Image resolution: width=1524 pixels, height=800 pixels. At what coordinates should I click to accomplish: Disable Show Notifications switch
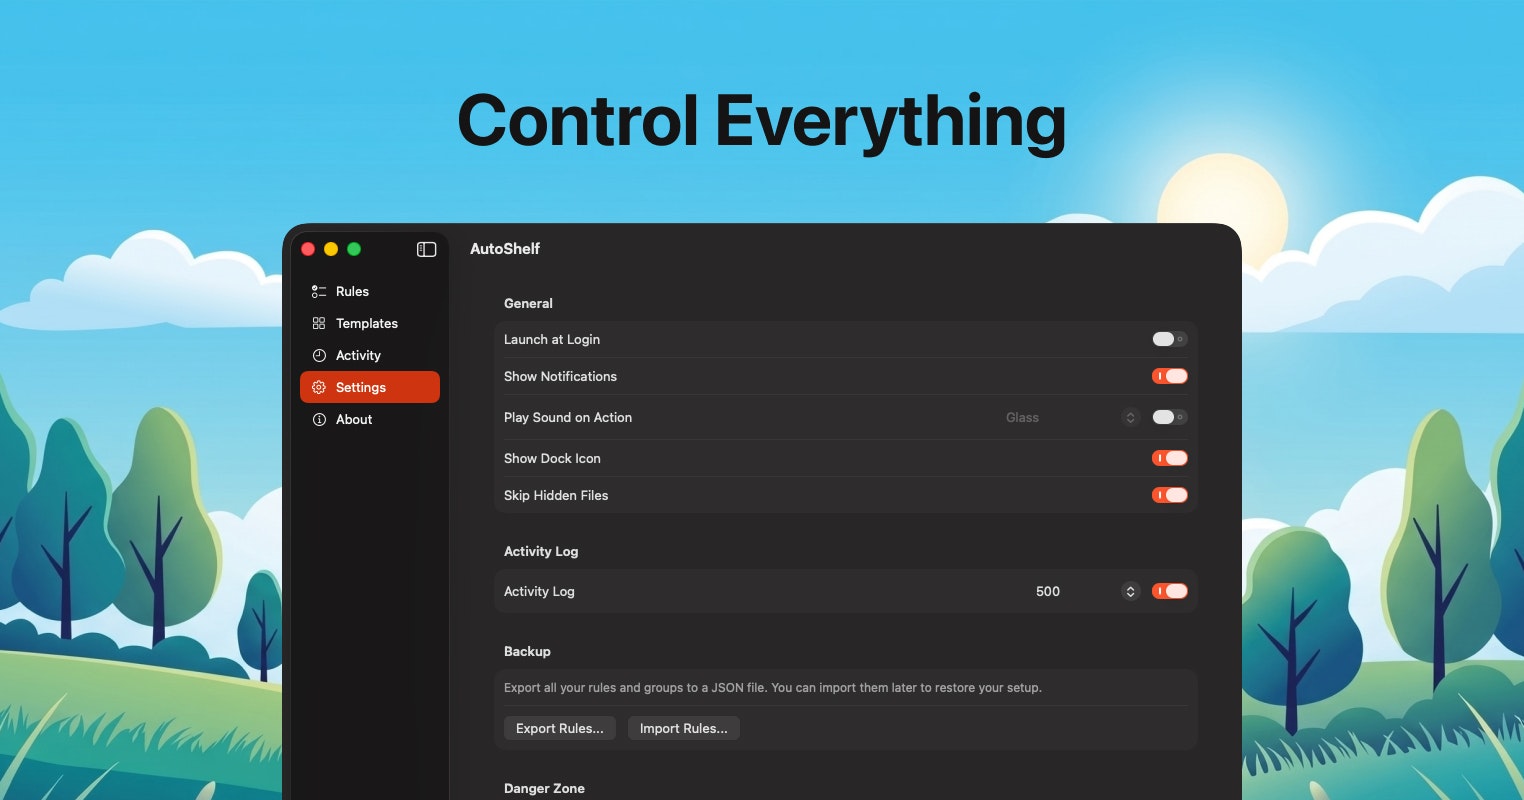coord(1169,376)
